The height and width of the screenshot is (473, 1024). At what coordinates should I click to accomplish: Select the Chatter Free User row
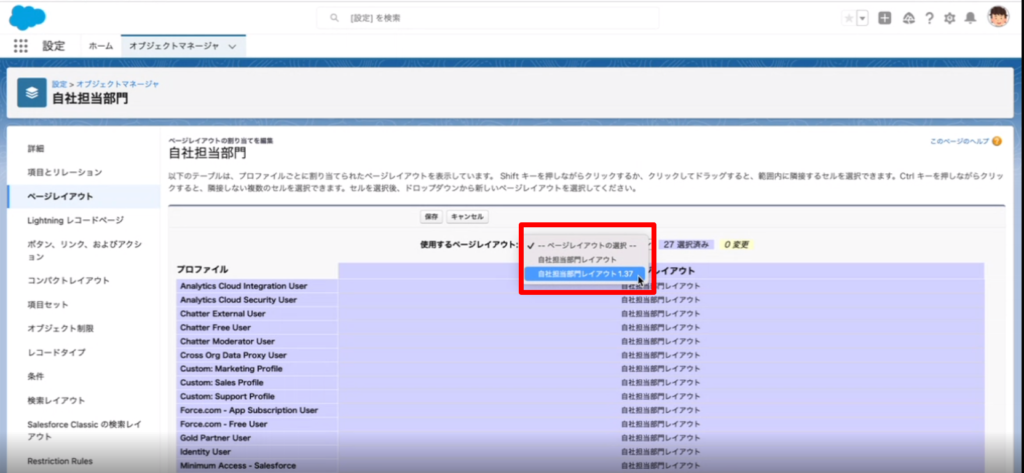click(580, 327)
